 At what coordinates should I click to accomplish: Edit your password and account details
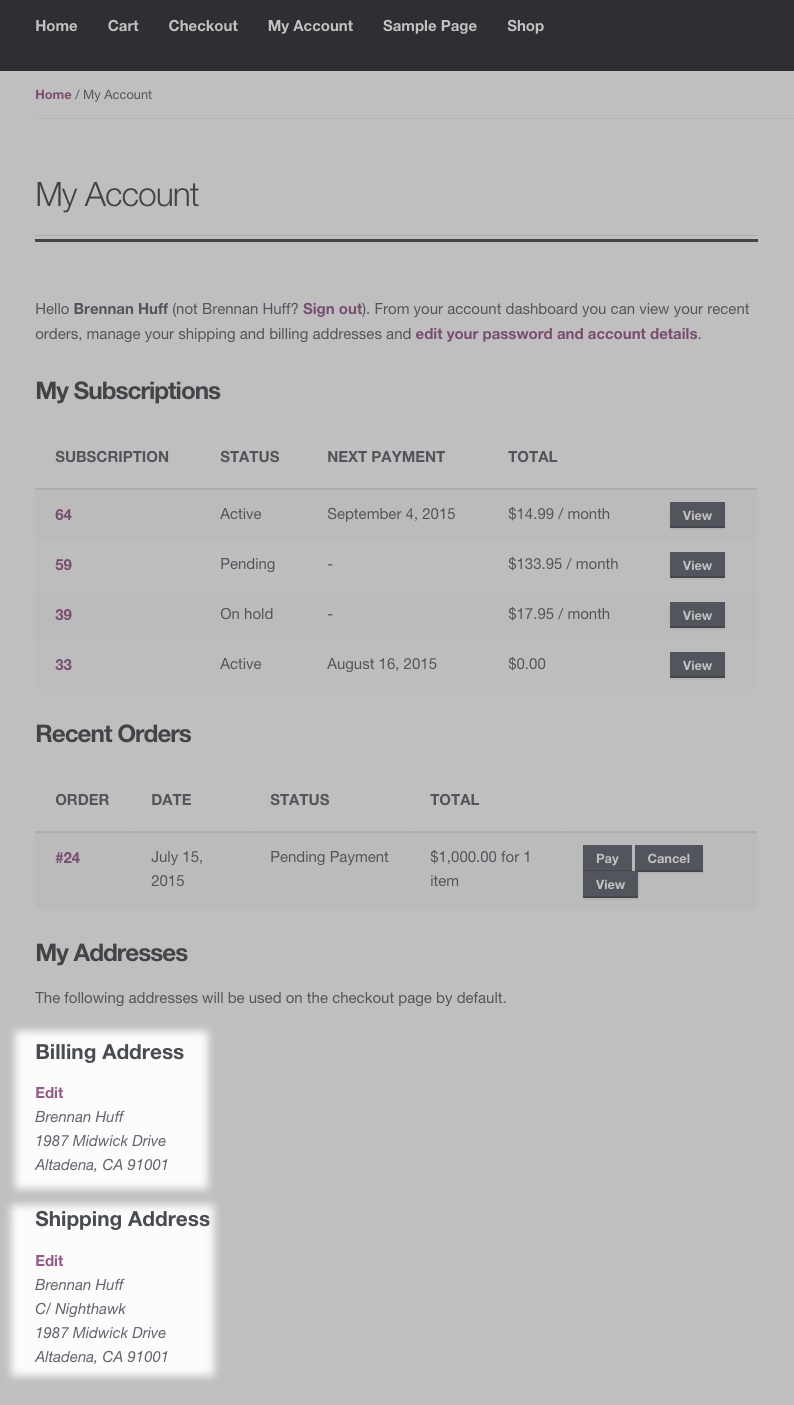click(x=556, y=333)
